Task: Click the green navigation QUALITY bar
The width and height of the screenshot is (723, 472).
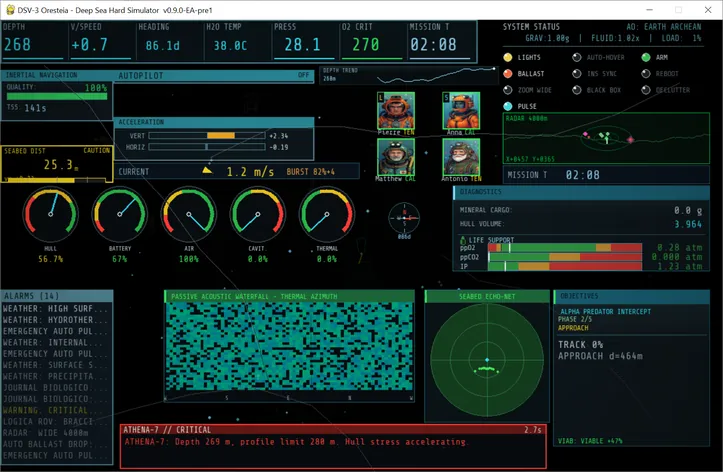Action: 57,96
